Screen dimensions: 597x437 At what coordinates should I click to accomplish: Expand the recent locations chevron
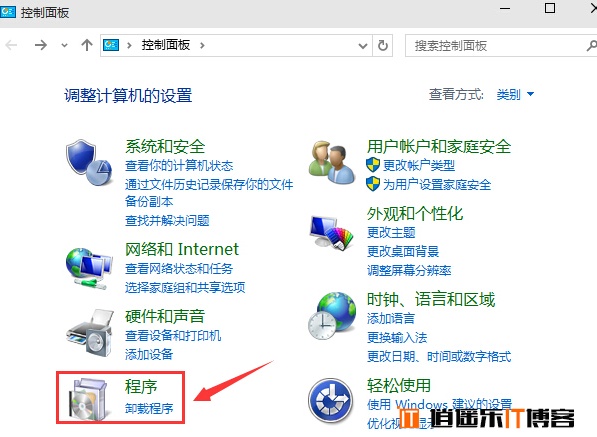[64, 46]
